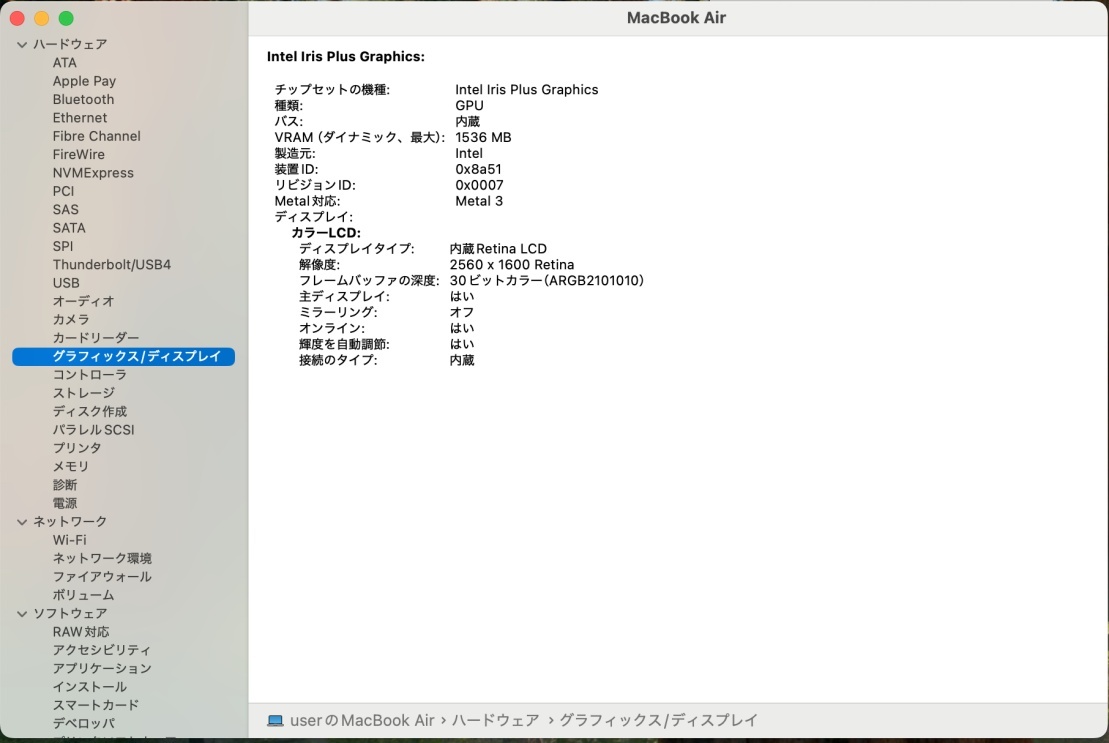Click the GPU type value
This screenshot has width=1109, height=743.
pos(469,106)
